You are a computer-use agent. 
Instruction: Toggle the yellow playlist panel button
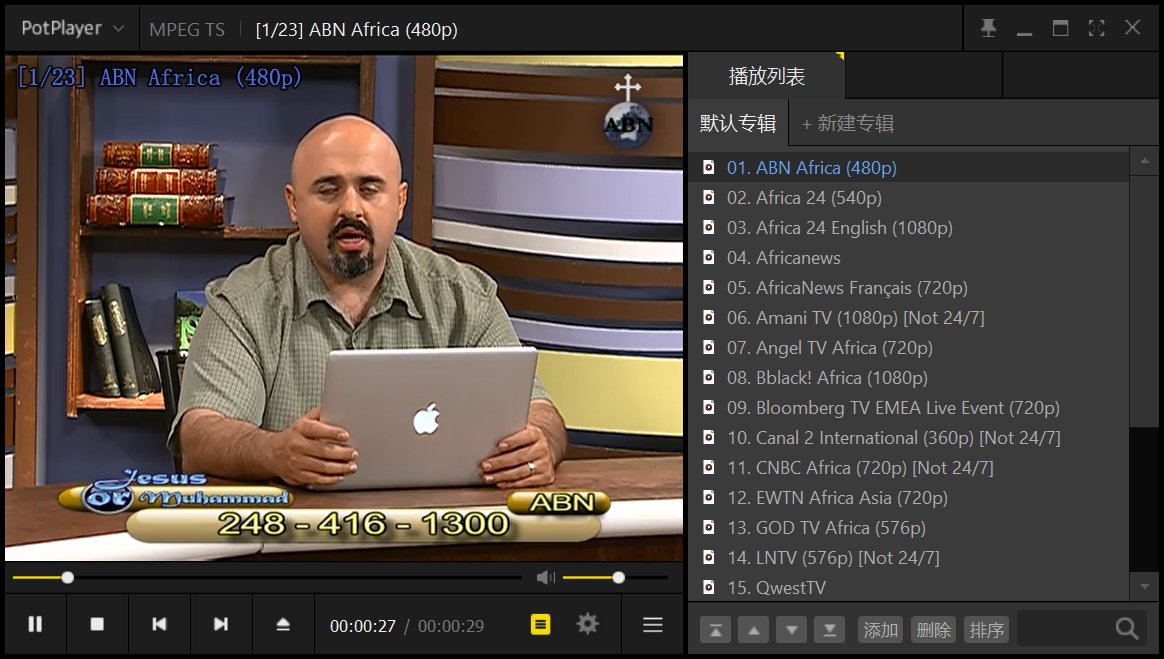(540, 625)
